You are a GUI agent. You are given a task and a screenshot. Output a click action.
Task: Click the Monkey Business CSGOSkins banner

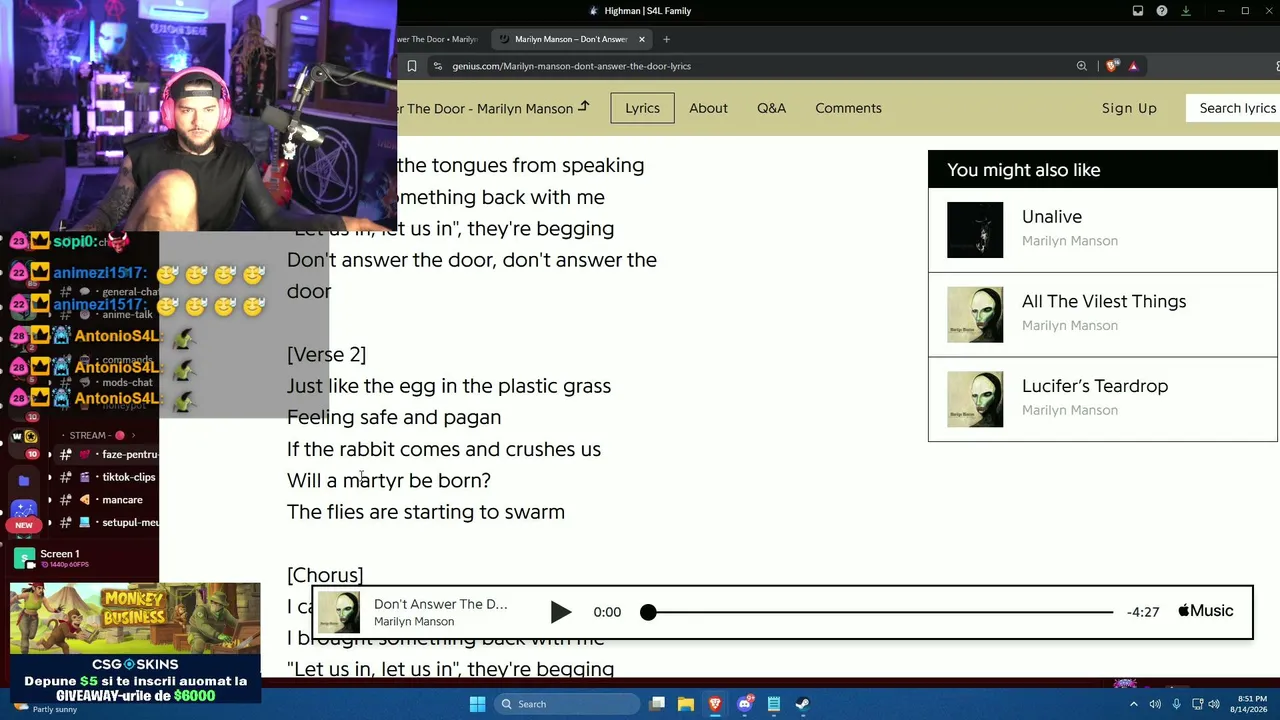point(135,643)
